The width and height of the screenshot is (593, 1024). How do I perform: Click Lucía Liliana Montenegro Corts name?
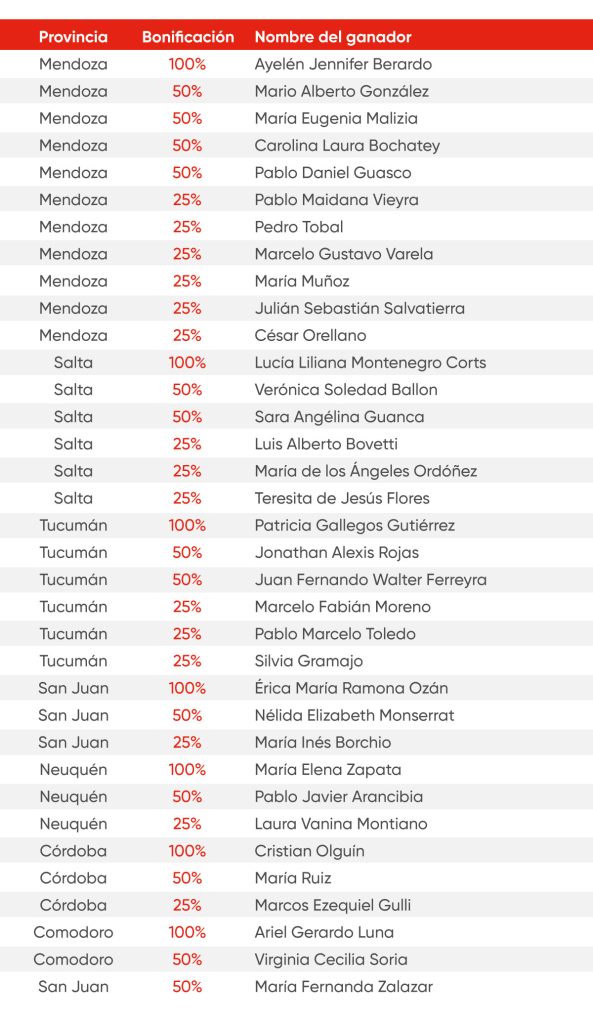[x=370, y=362]
